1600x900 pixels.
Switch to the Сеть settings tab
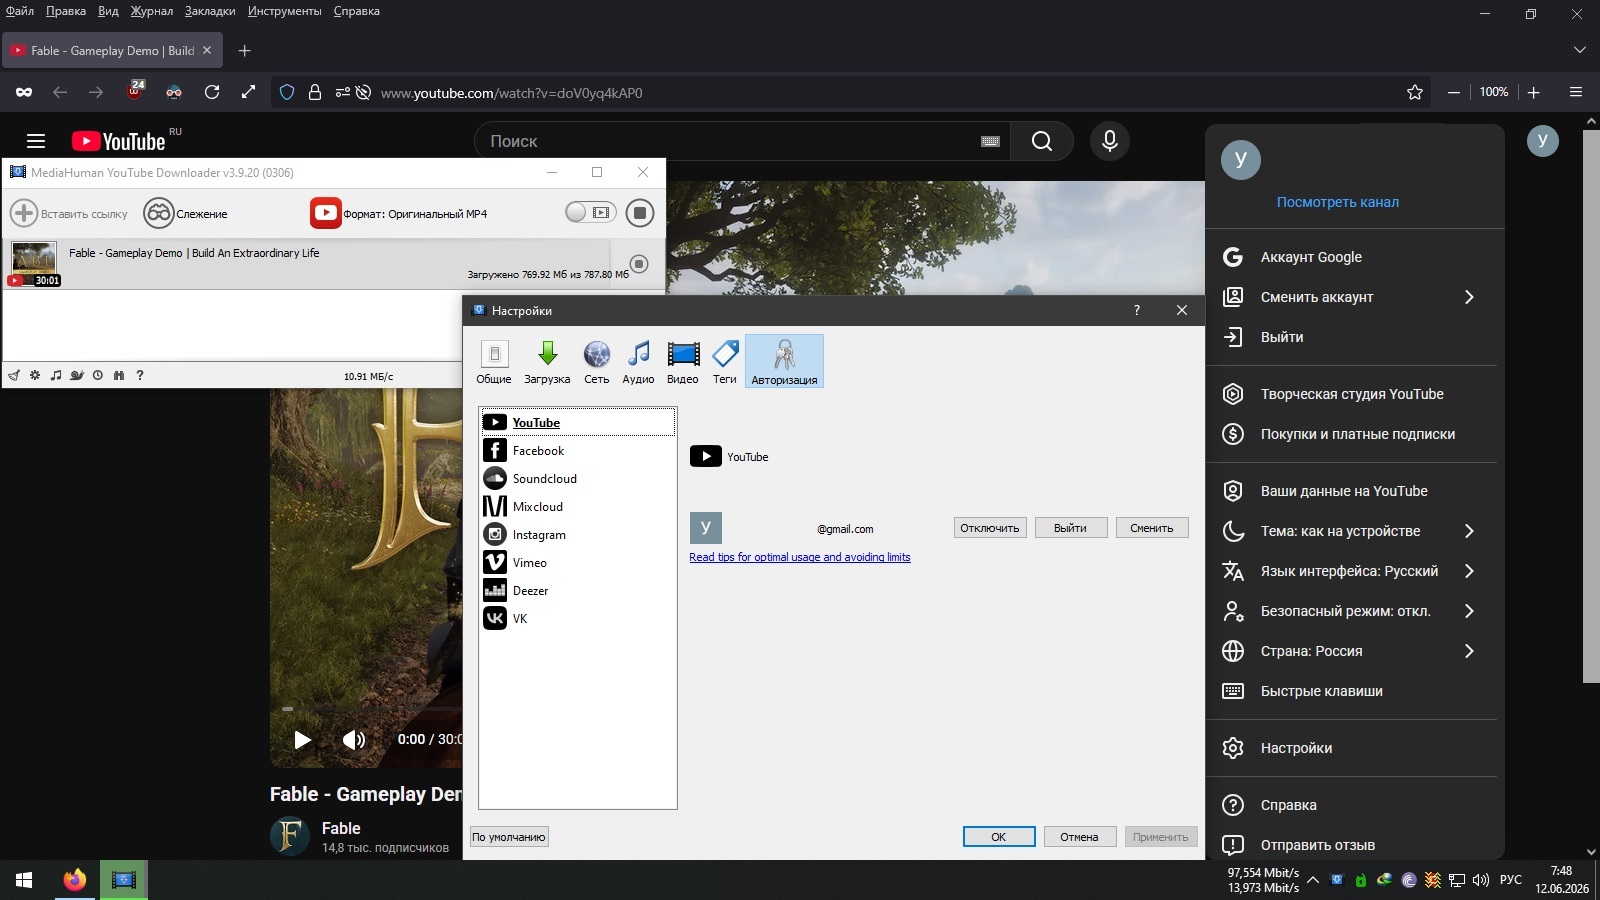pos(597,361)
